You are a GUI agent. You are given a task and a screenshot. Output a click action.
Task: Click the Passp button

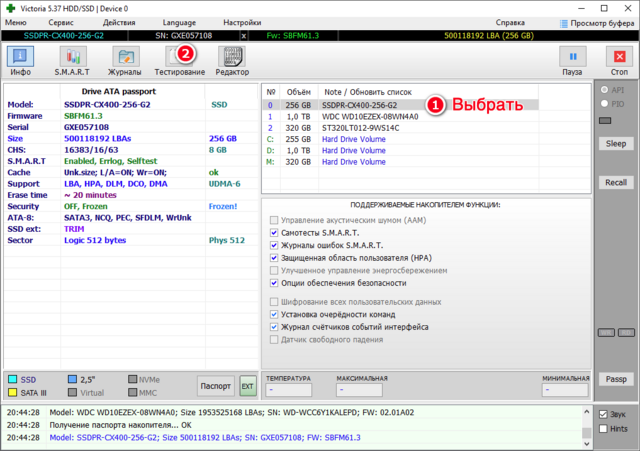[614, 379]
